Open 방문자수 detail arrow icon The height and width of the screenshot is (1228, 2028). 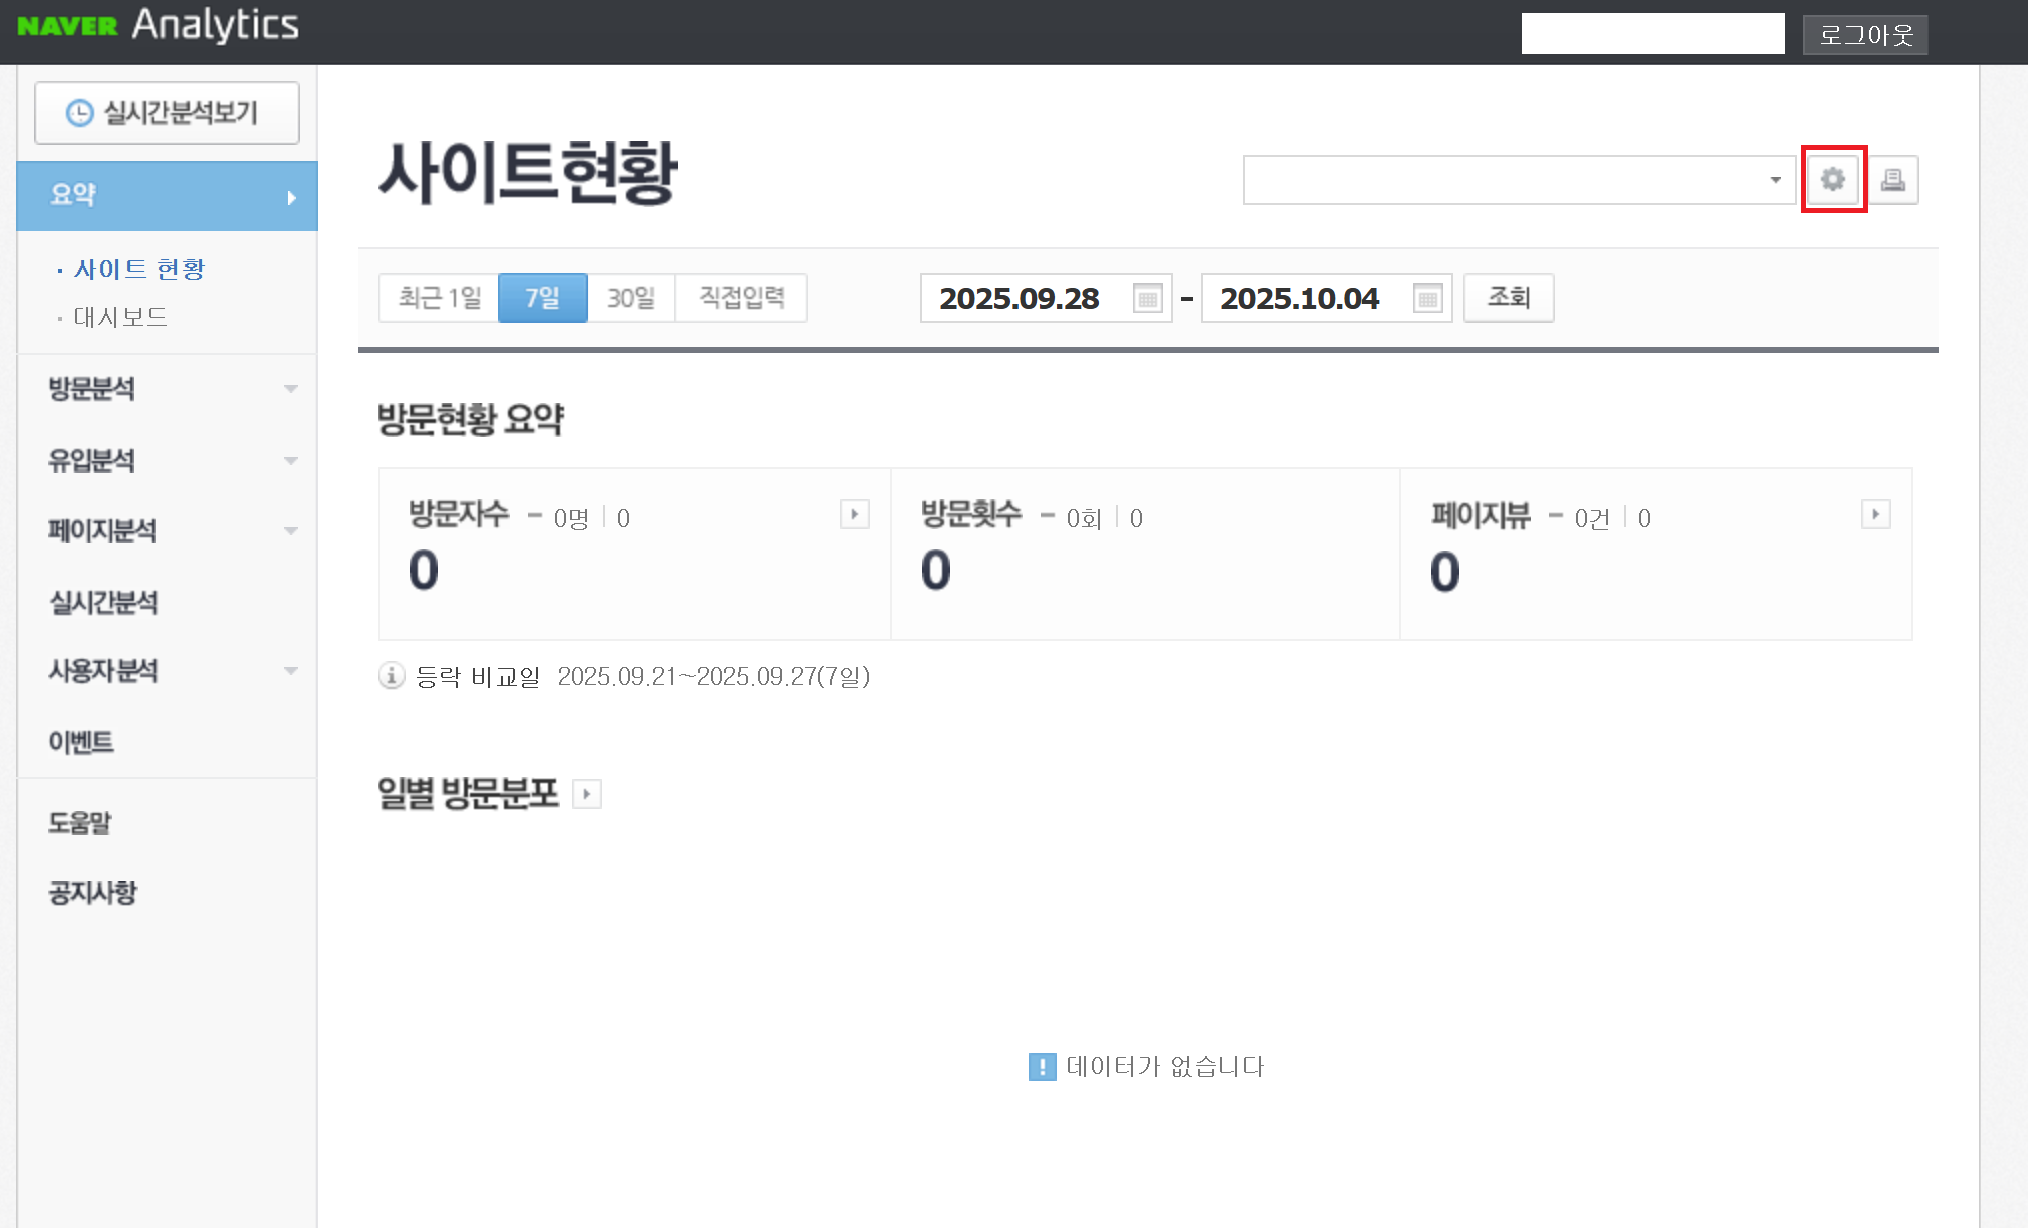coord(855,514)
